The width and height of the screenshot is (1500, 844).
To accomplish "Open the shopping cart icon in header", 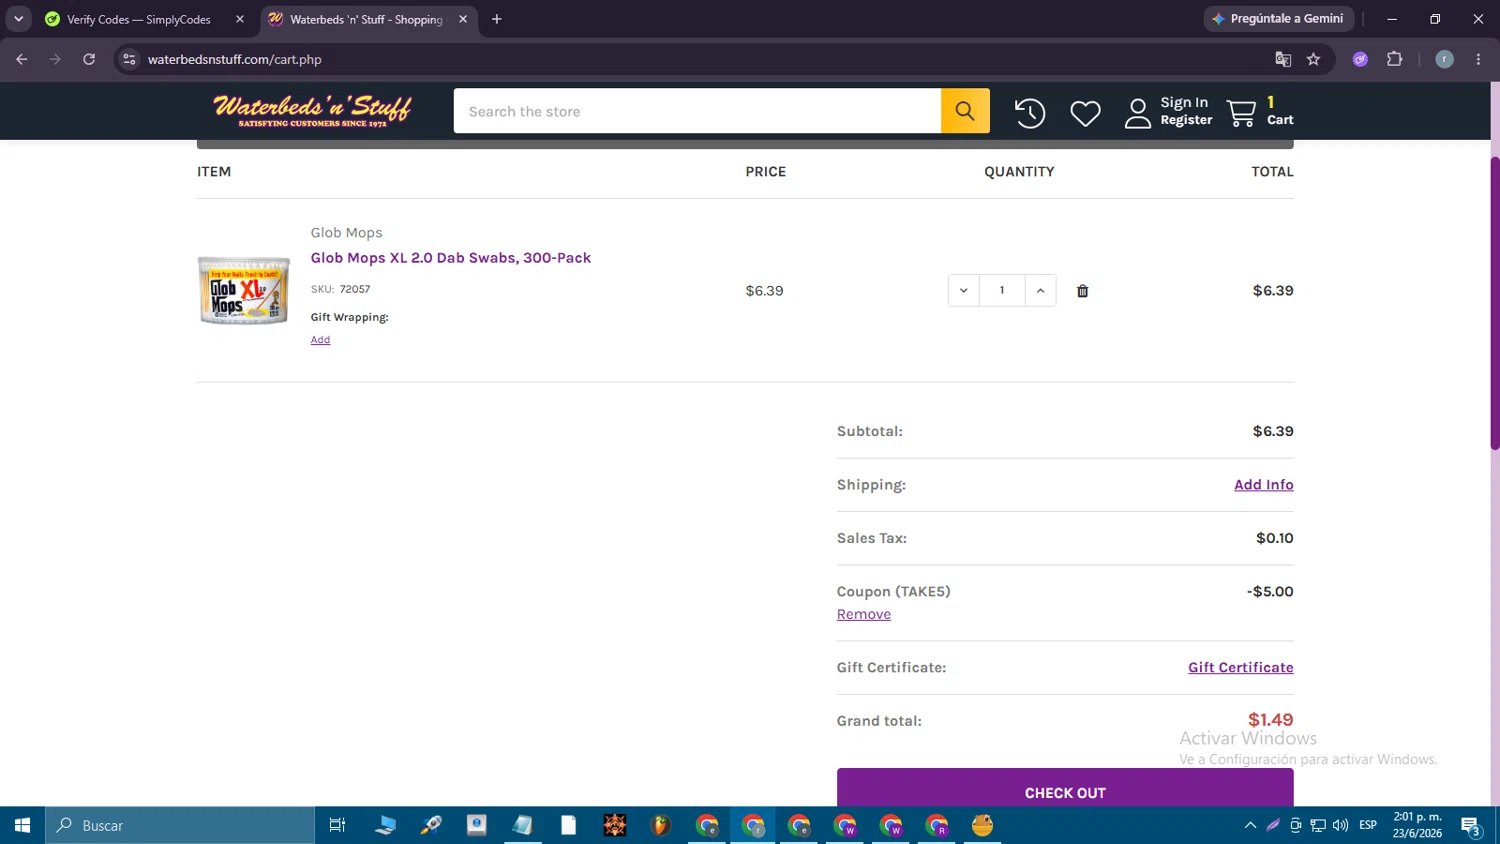I will tap(1241, 113).
